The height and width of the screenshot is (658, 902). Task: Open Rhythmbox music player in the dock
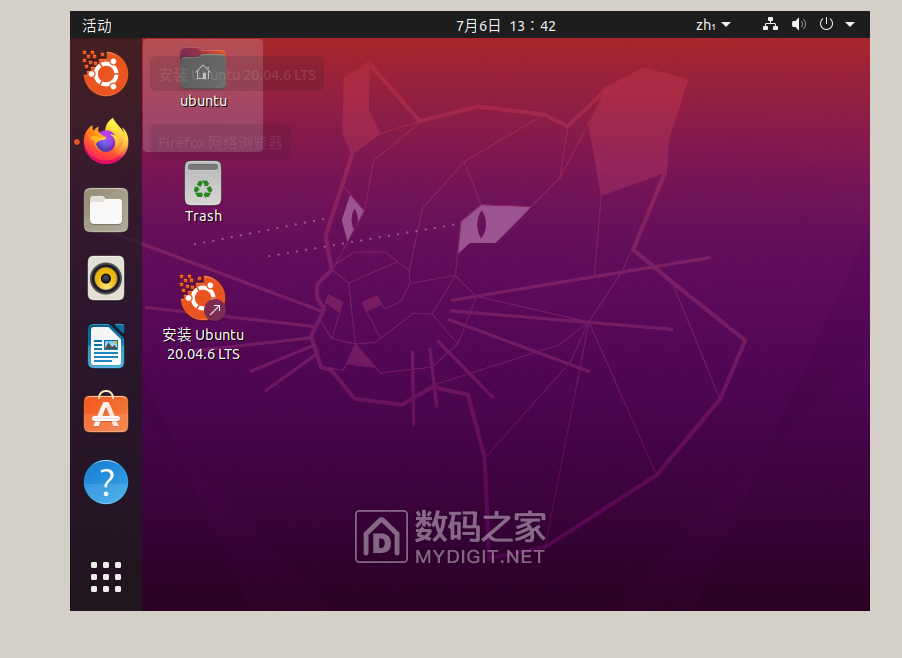tap(106, 278)
